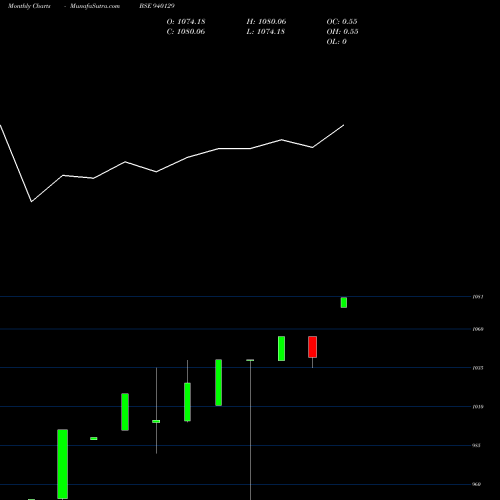Click the low value 'L: 1074.18'
The height and width of the screenshot is (500, 500).
[x=265, y=32]
